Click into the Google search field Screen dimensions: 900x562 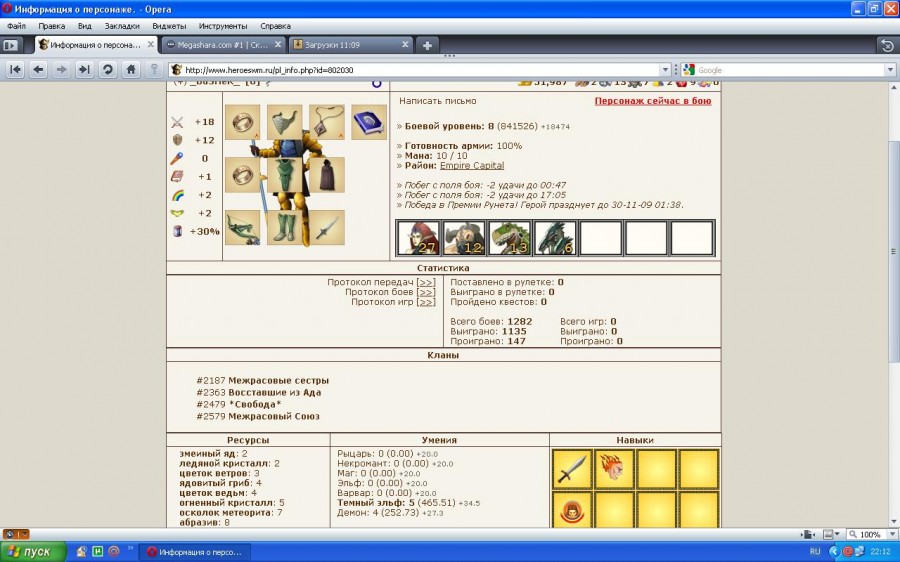(x=790, y=70)
